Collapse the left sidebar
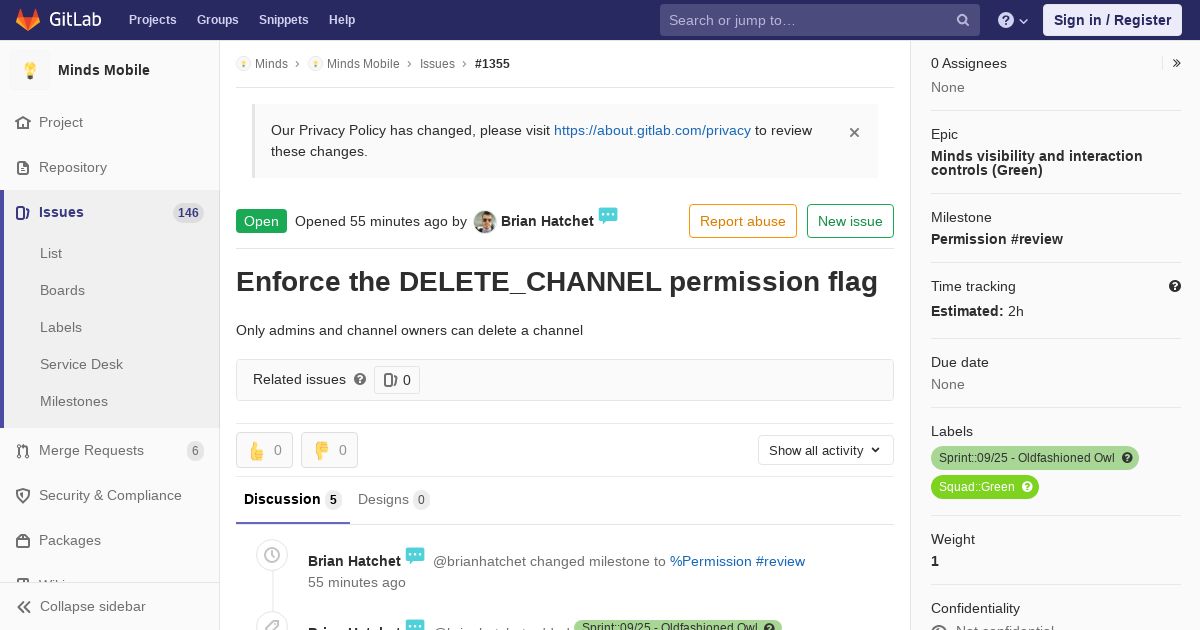 109,606
